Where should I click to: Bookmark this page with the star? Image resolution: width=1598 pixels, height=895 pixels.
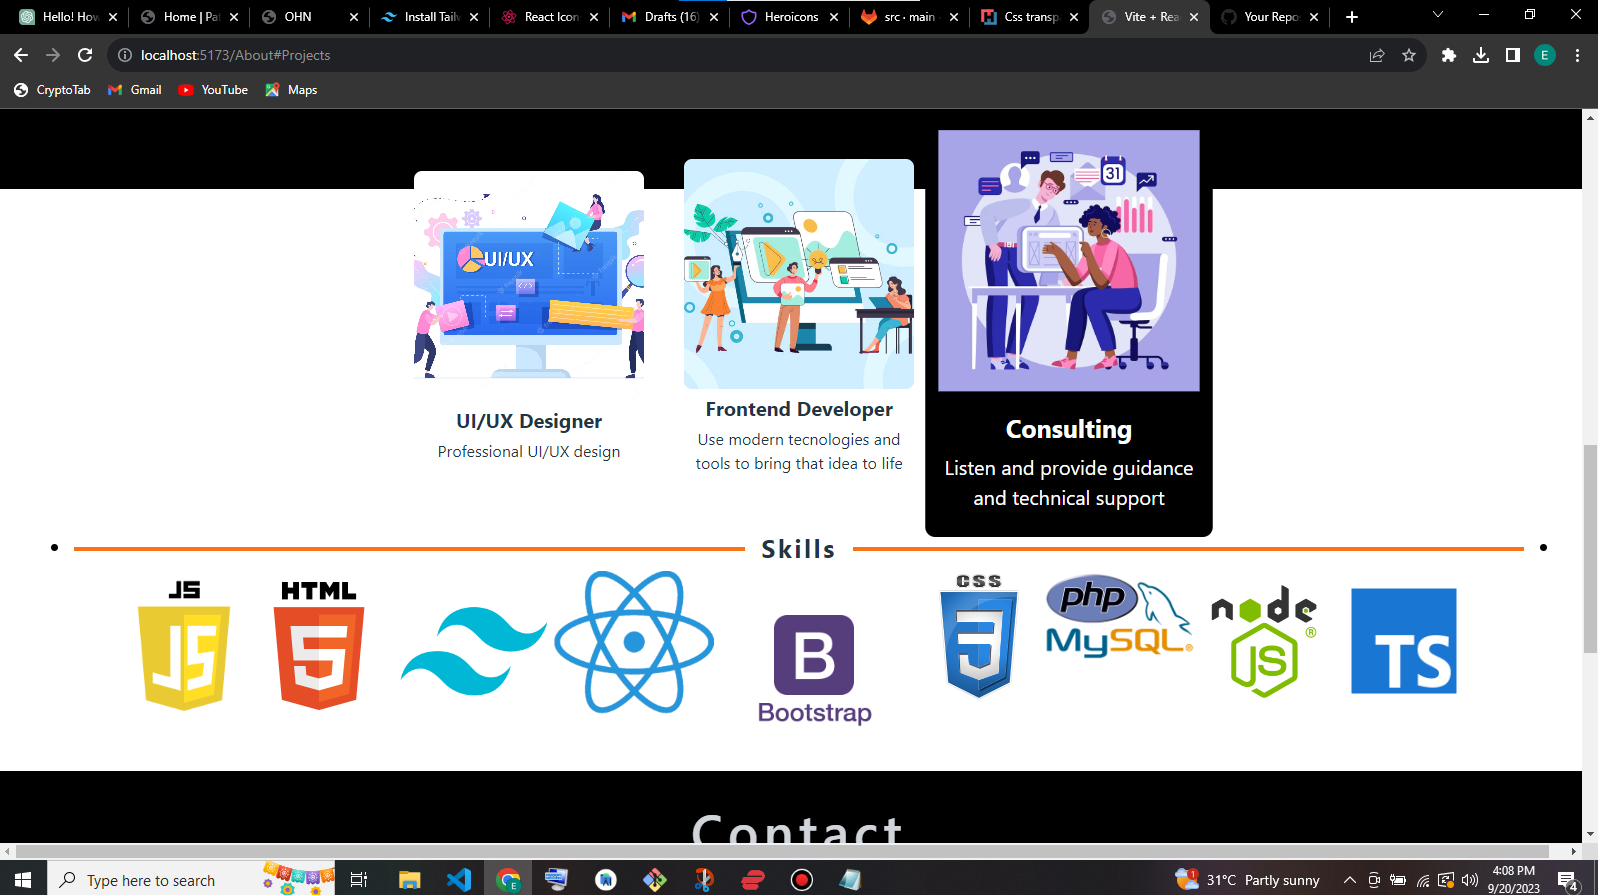click(x=1409, y=55)
